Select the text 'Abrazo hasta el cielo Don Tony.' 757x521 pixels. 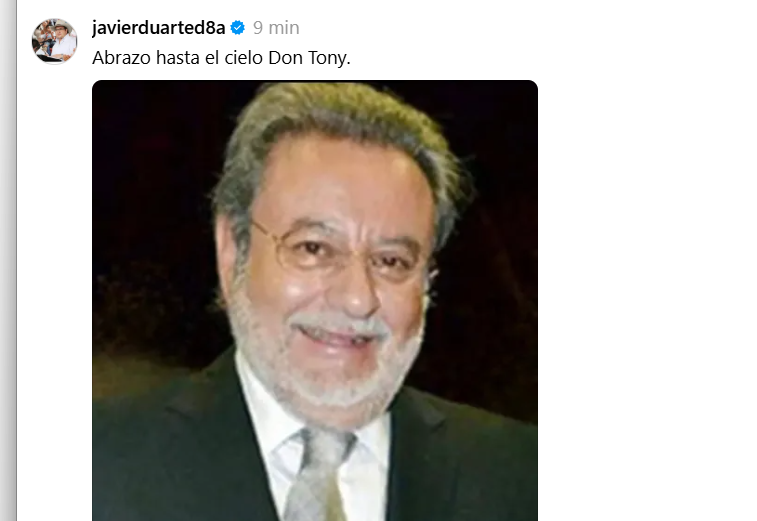point(221,57)
